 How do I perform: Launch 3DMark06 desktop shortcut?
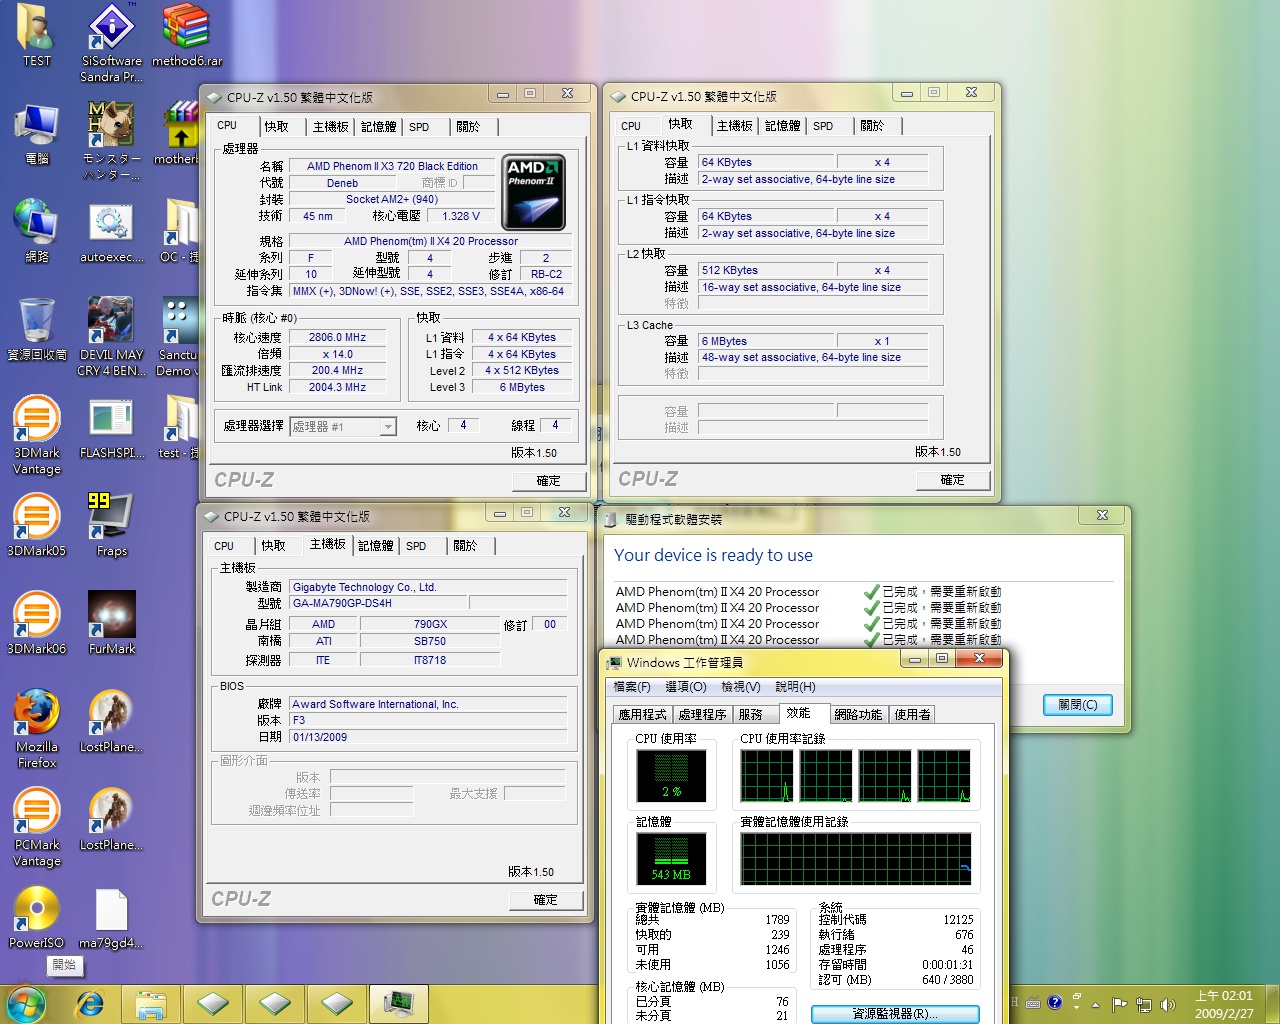click(x=37, y=623)
